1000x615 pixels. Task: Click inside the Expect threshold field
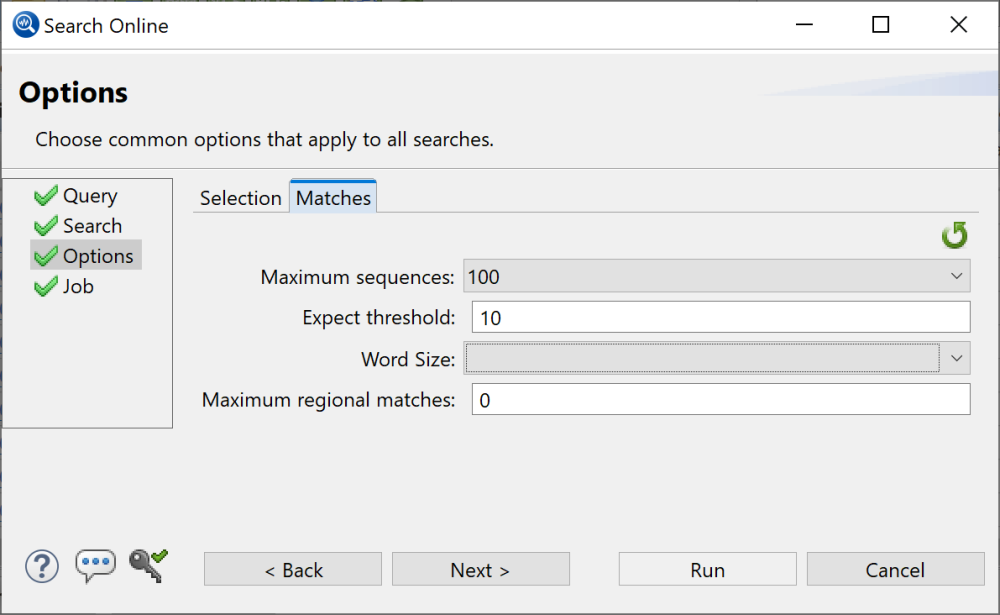tap(720, 317)
